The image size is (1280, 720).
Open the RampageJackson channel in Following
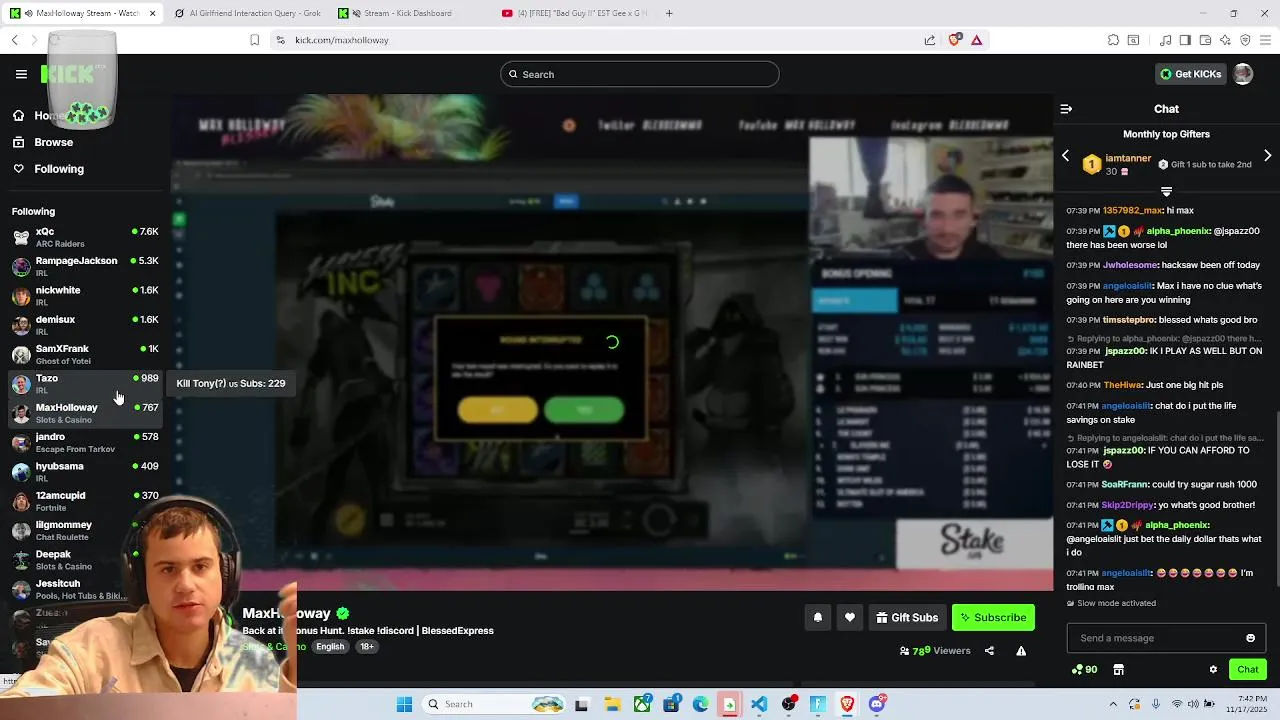point(84,266)
